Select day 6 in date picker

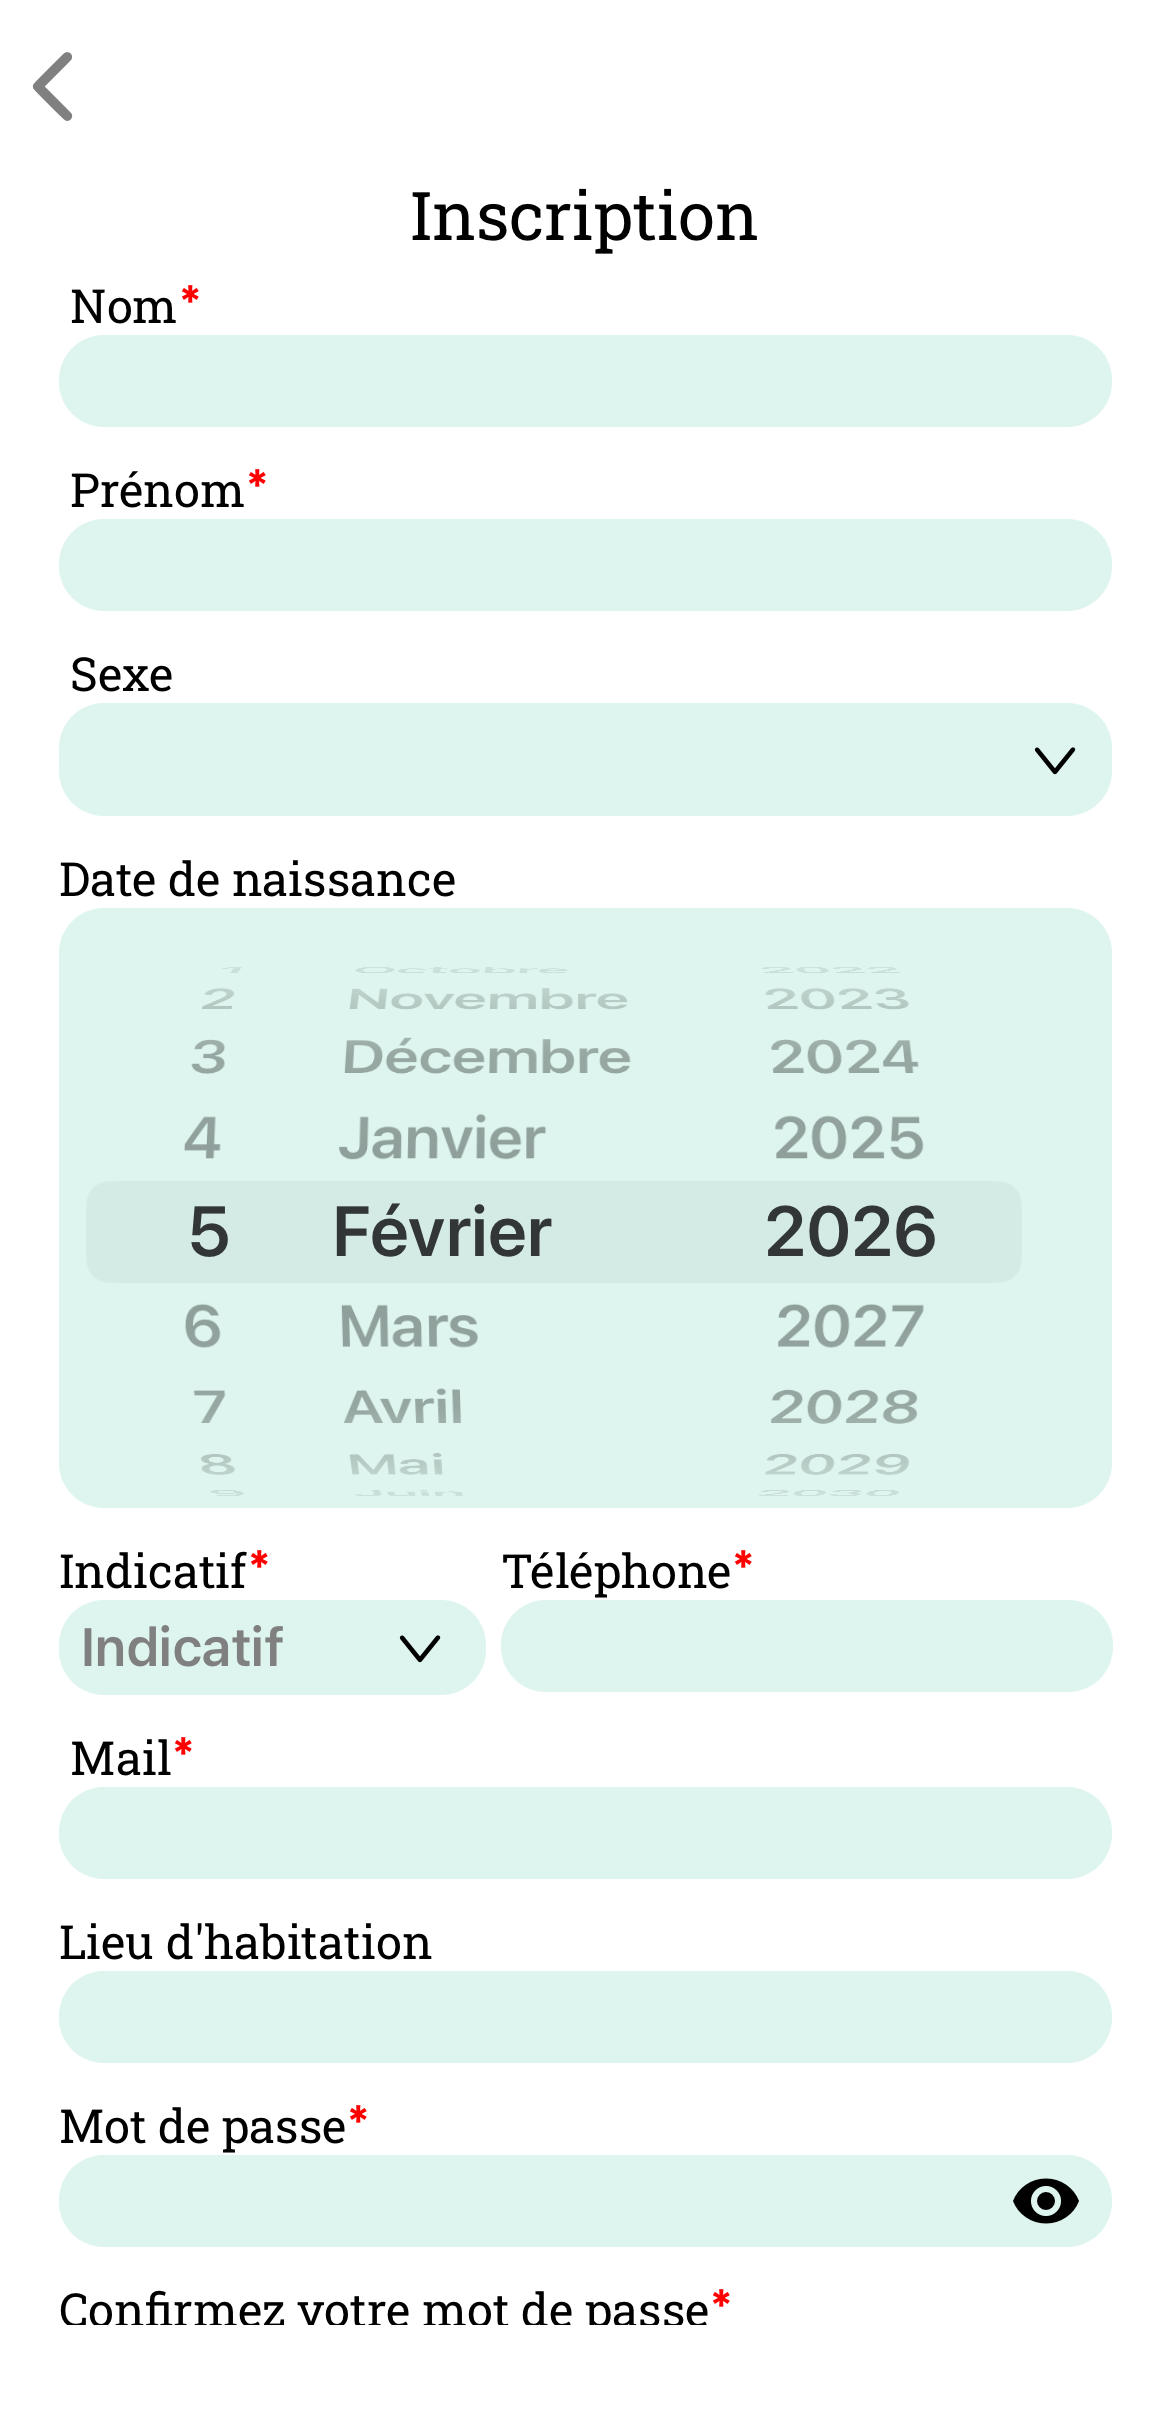(203, 1327)
